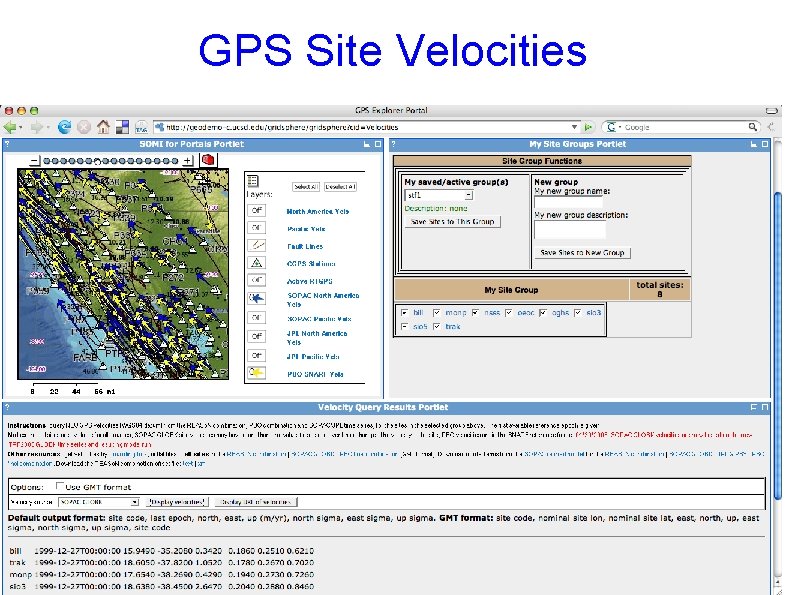Viewport: 794px width, 595px height.
Task: Minimize the My Site Groups Portlet
Action: (x=754, y=144)
